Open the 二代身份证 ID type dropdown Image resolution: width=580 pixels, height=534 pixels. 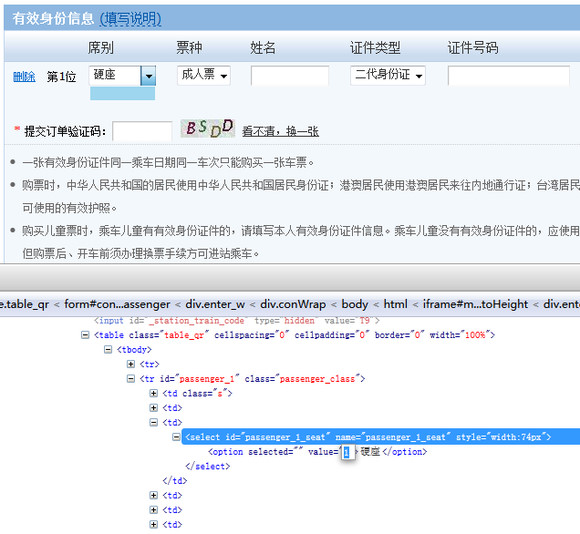tap(388, 75)
